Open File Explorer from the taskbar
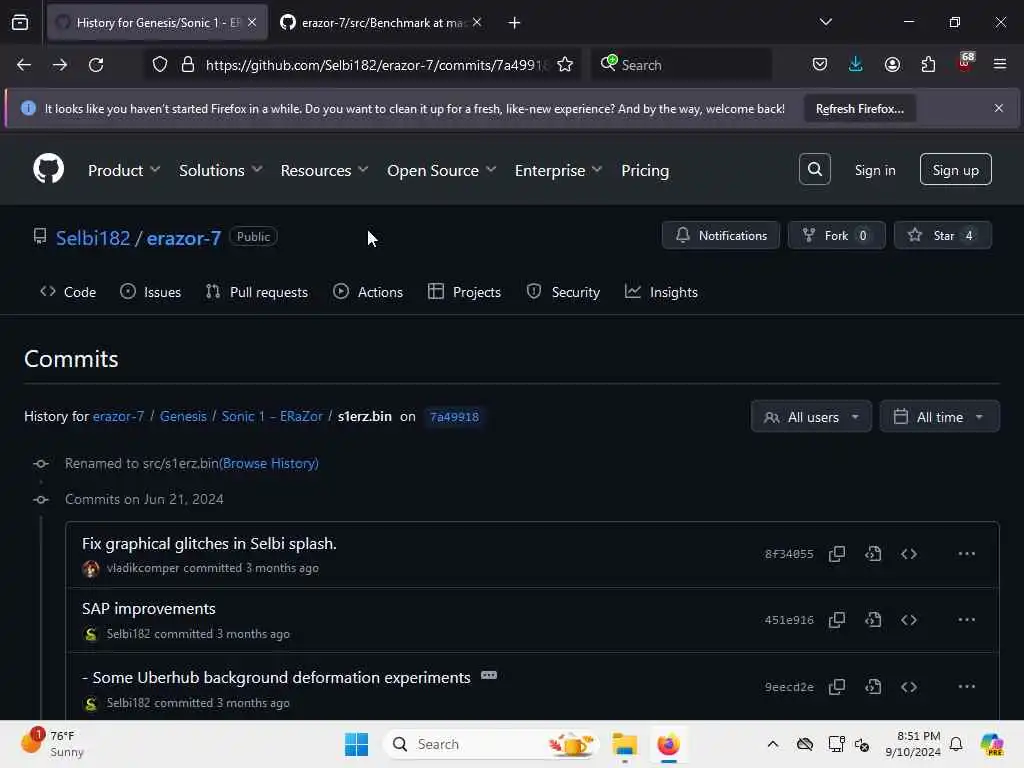 [624, 744]
